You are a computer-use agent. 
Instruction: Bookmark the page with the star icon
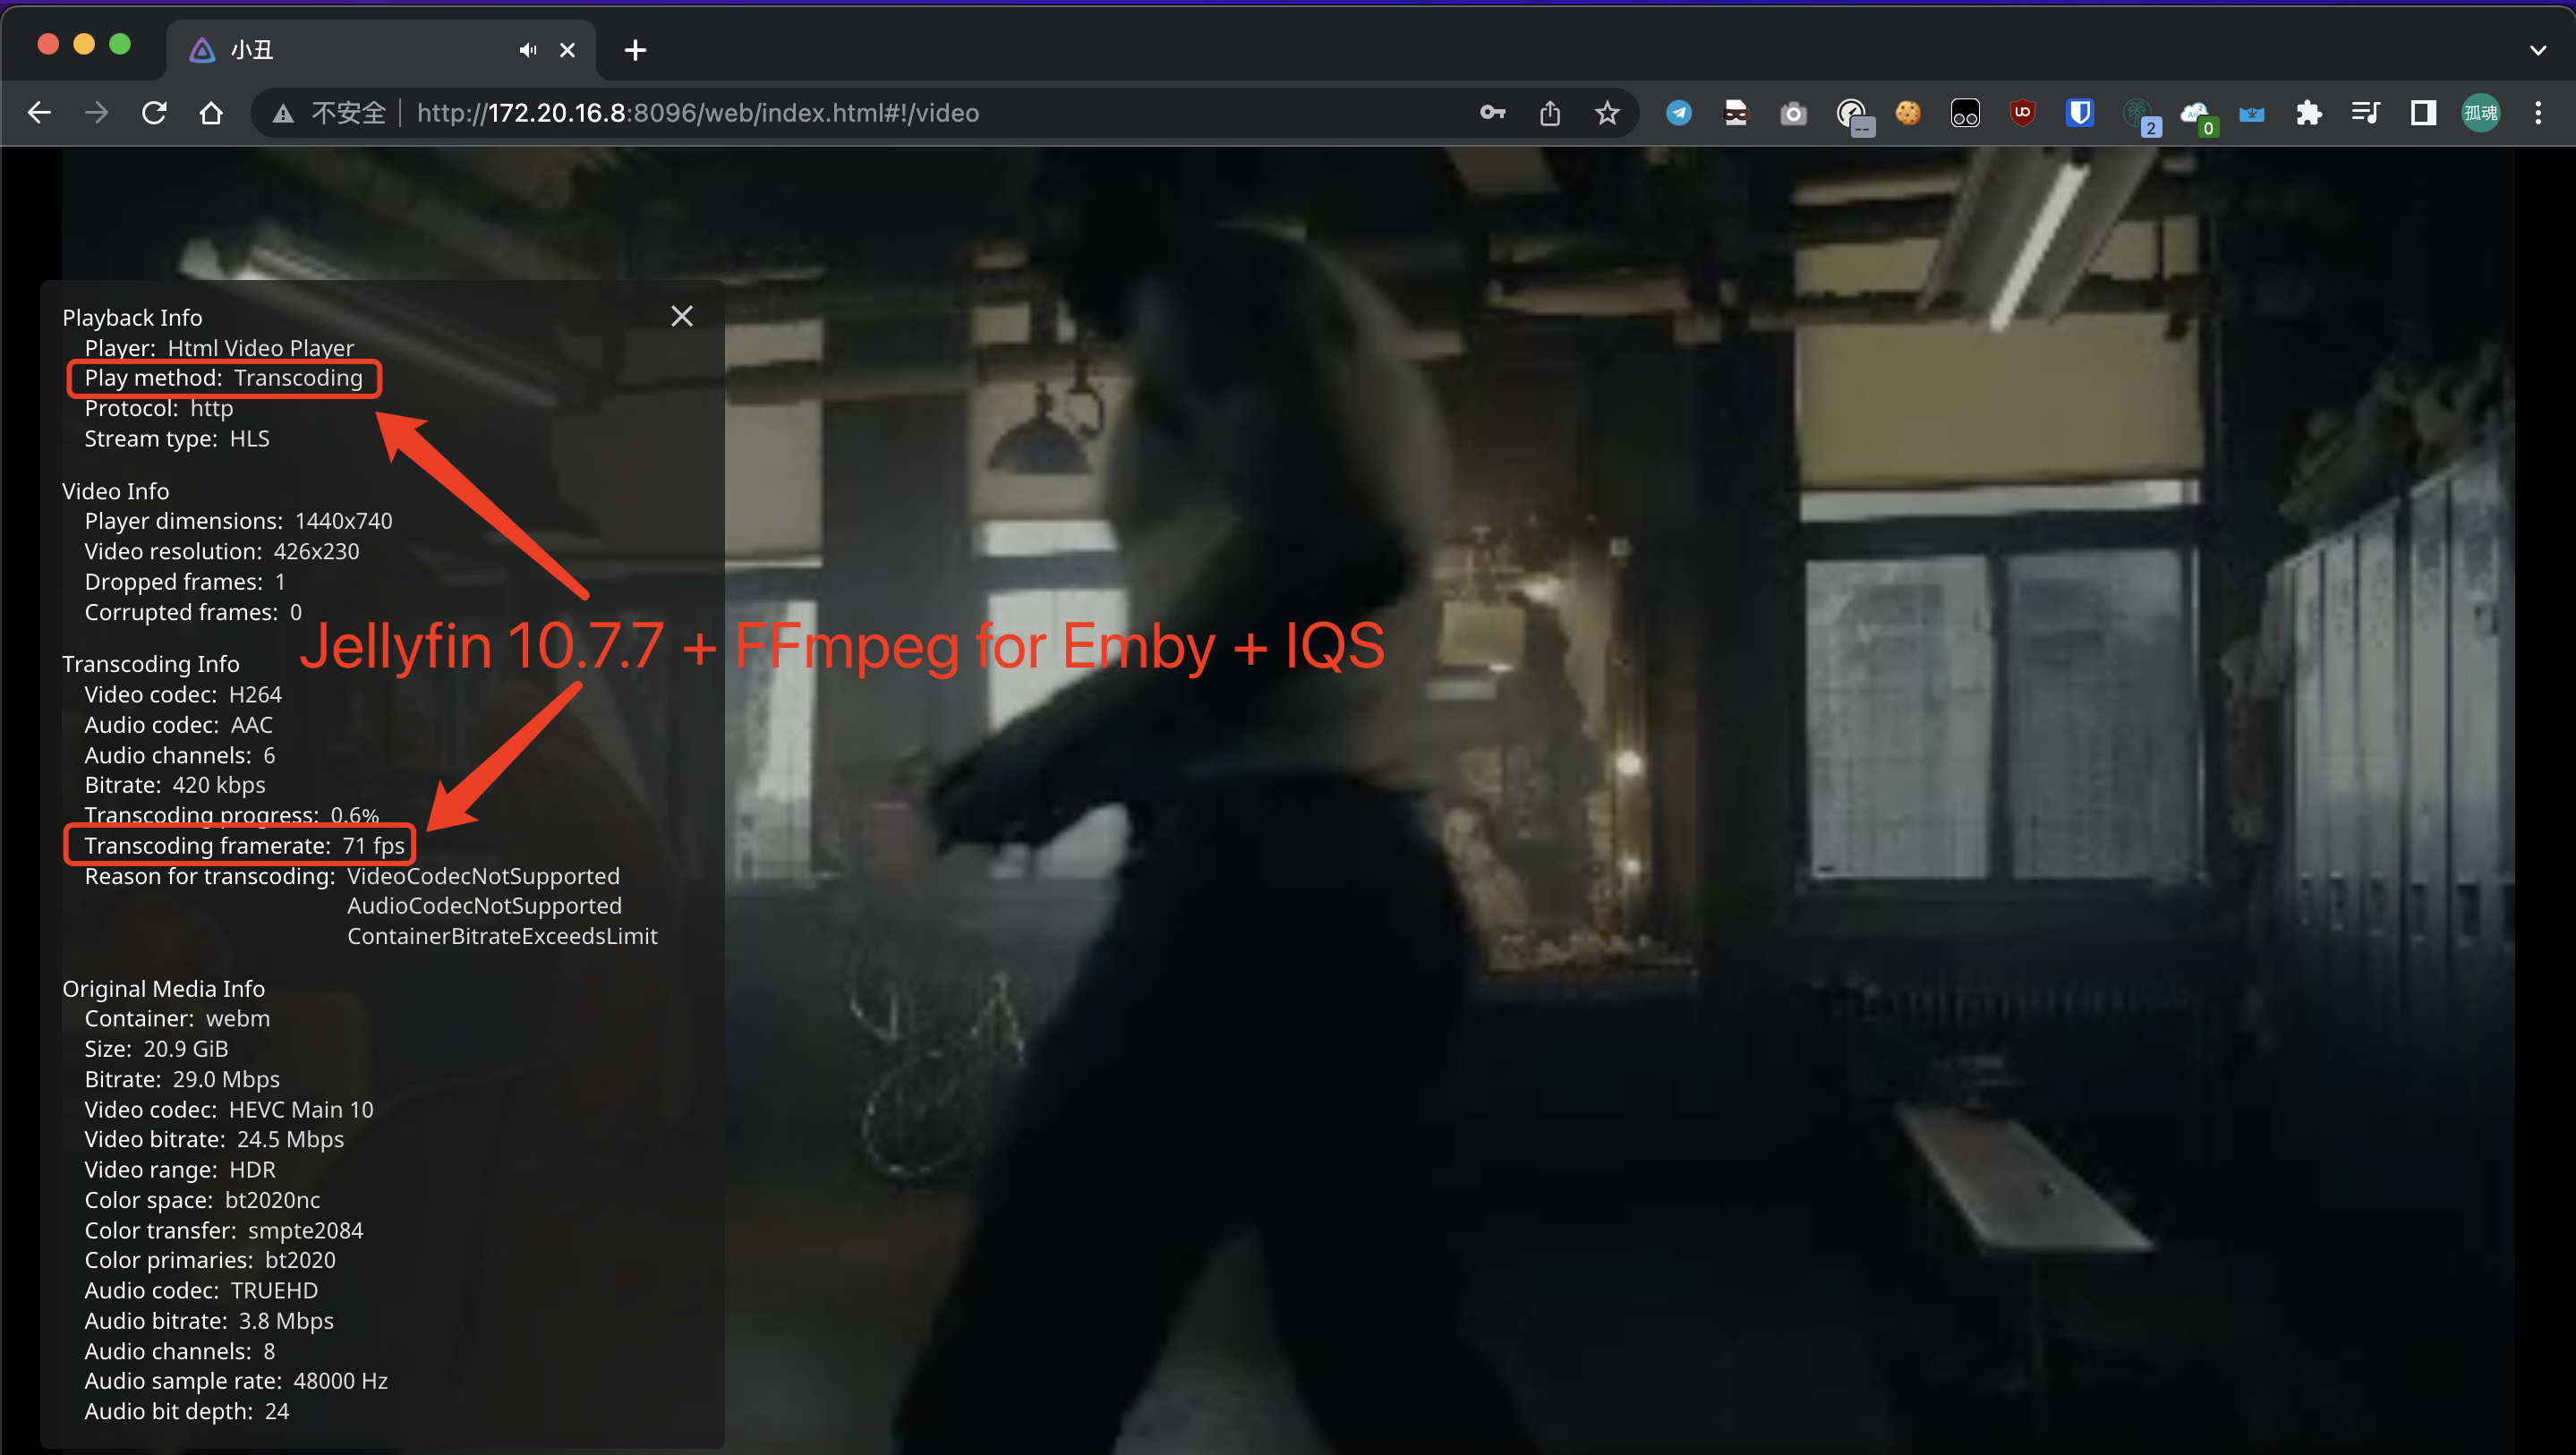click(x=1607, y=112)
